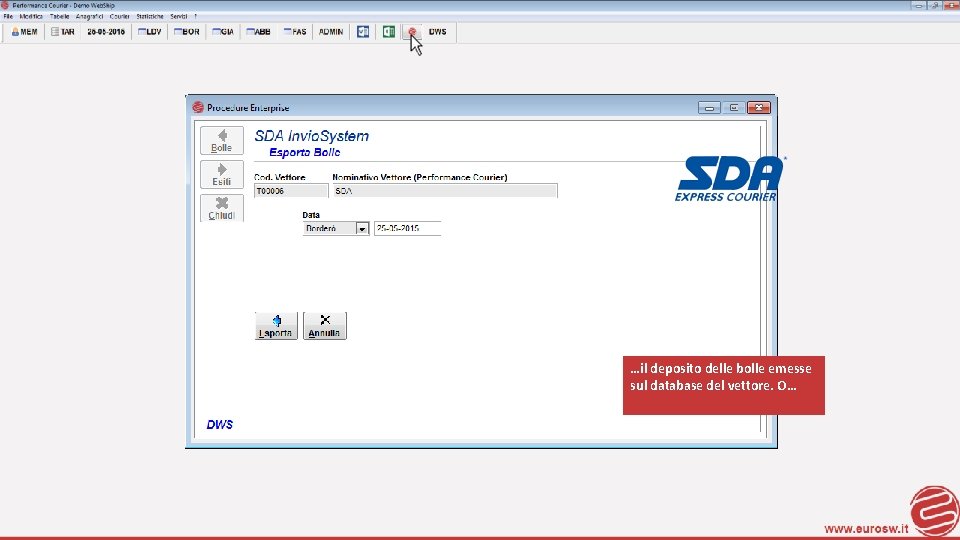Click the DWS toolbar button
960x540 pixels.
pyautogui.click(x=437, y=32)
